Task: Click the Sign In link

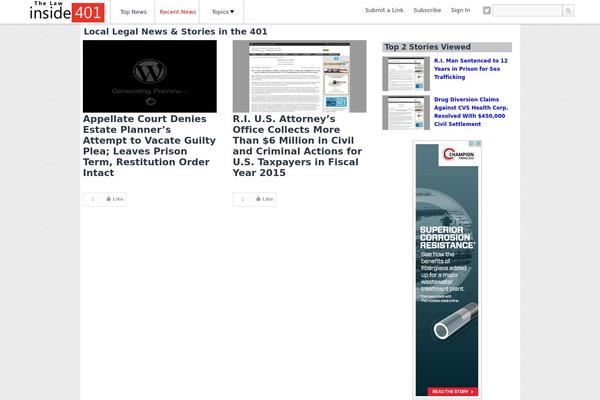Action: 460,10
